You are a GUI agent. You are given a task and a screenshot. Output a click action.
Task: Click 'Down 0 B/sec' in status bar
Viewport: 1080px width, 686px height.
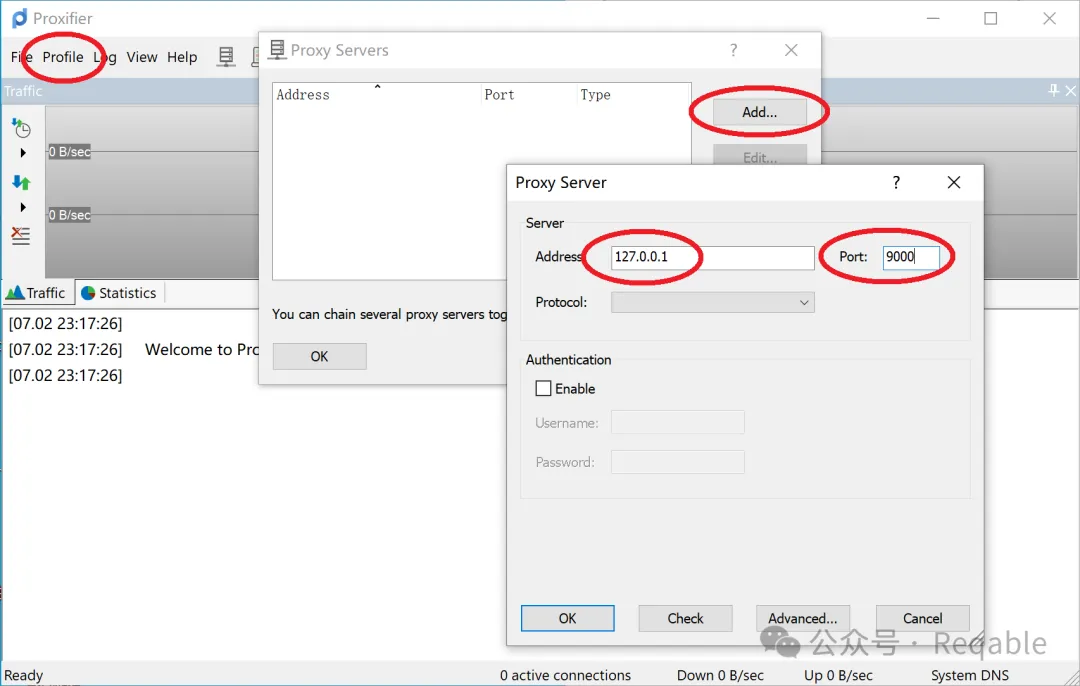[720, 675]
